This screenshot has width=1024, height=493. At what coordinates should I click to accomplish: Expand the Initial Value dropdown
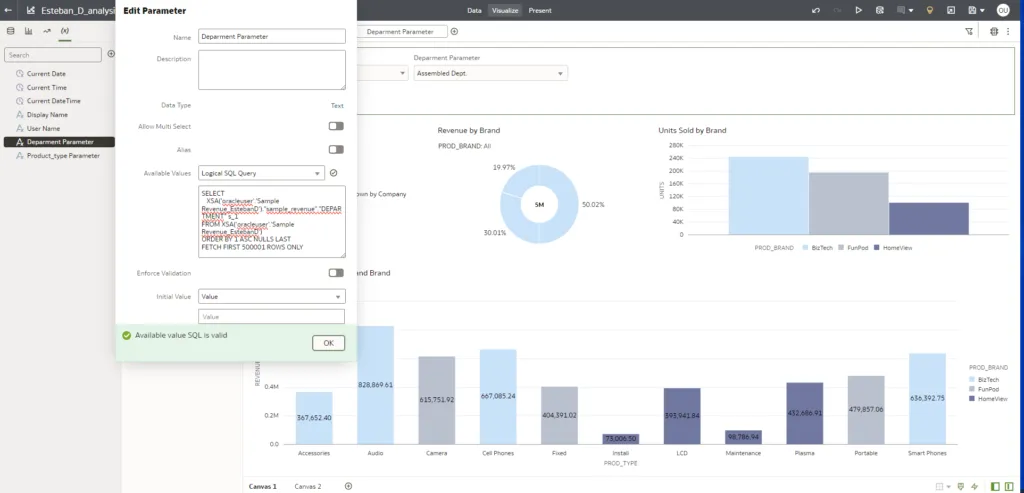[271, 296]
